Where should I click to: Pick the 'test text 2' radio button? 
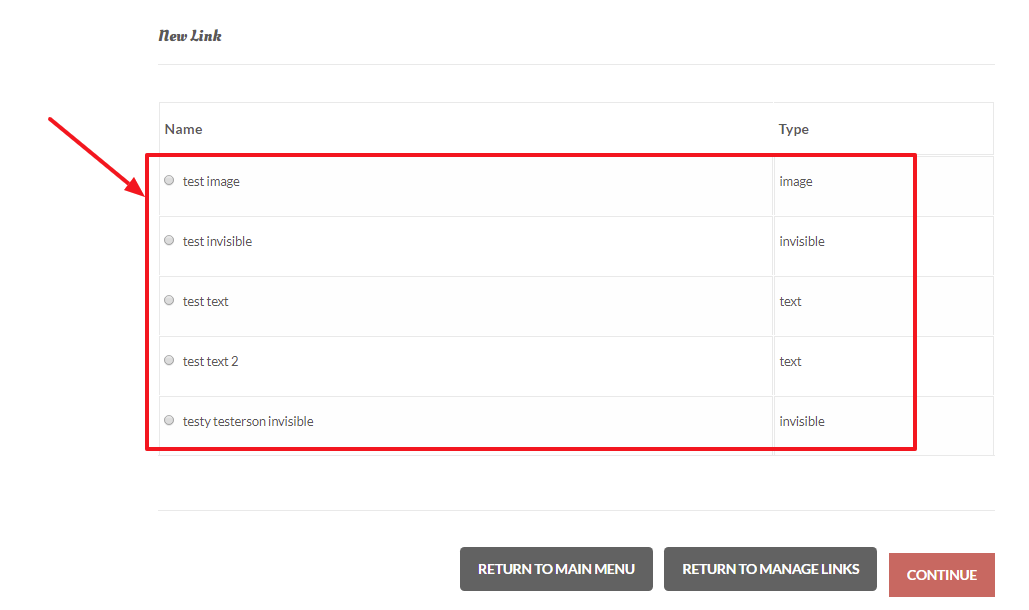pos(169,361)
